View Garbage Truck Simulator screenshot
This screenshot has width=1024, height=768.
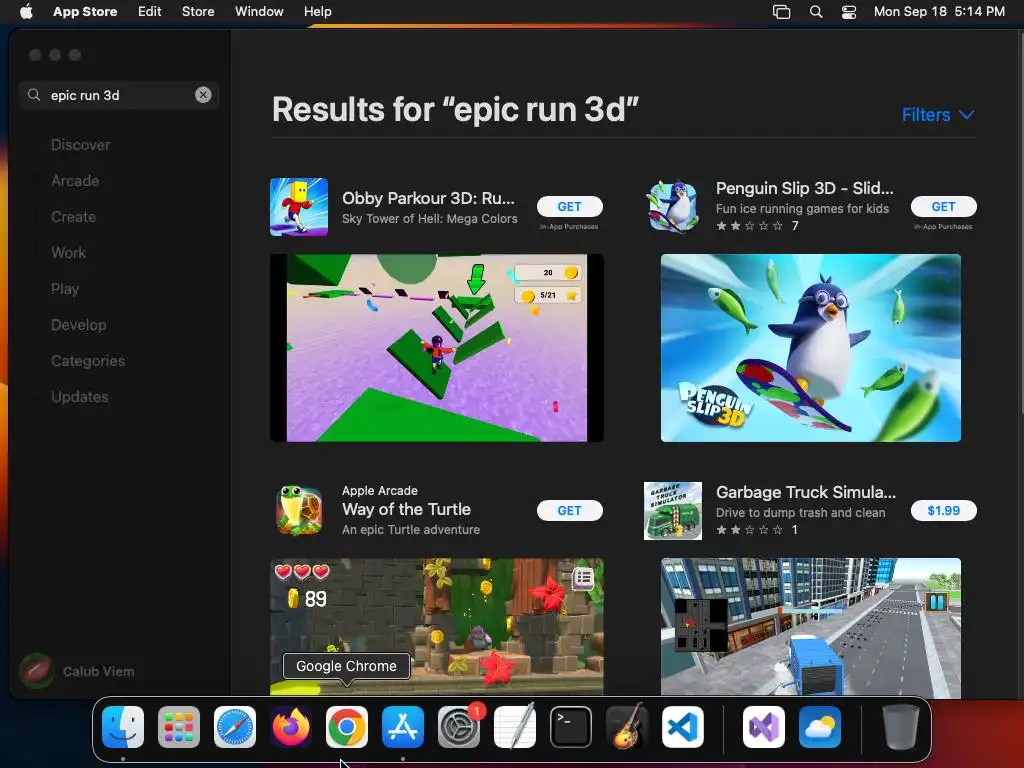click(x=810, y=628)
